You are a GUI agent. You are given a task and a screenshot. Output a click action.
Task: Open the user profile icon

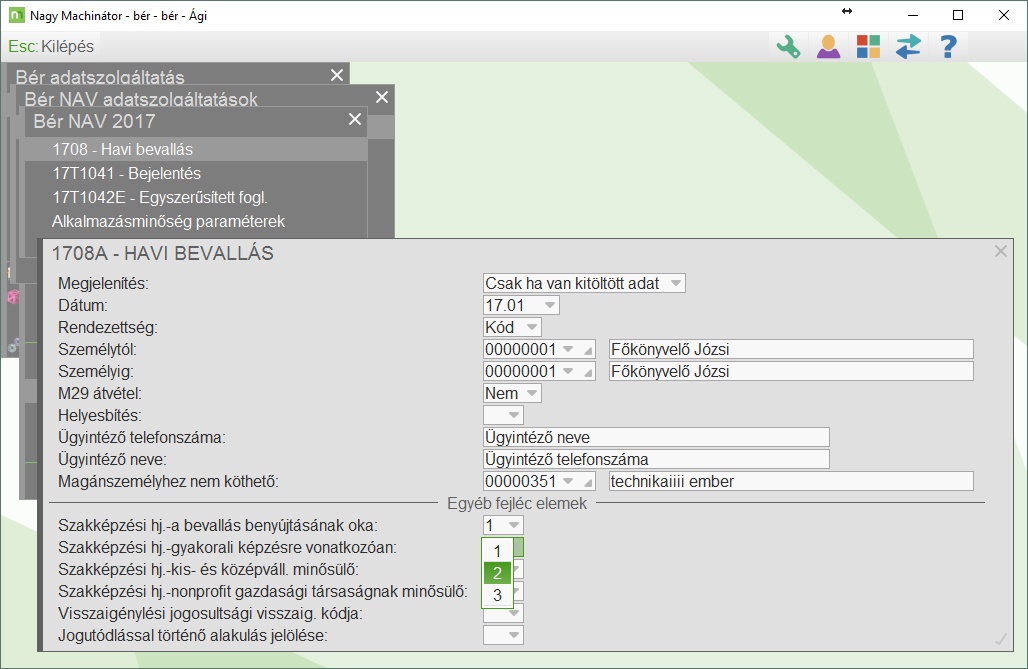point(829,47)
